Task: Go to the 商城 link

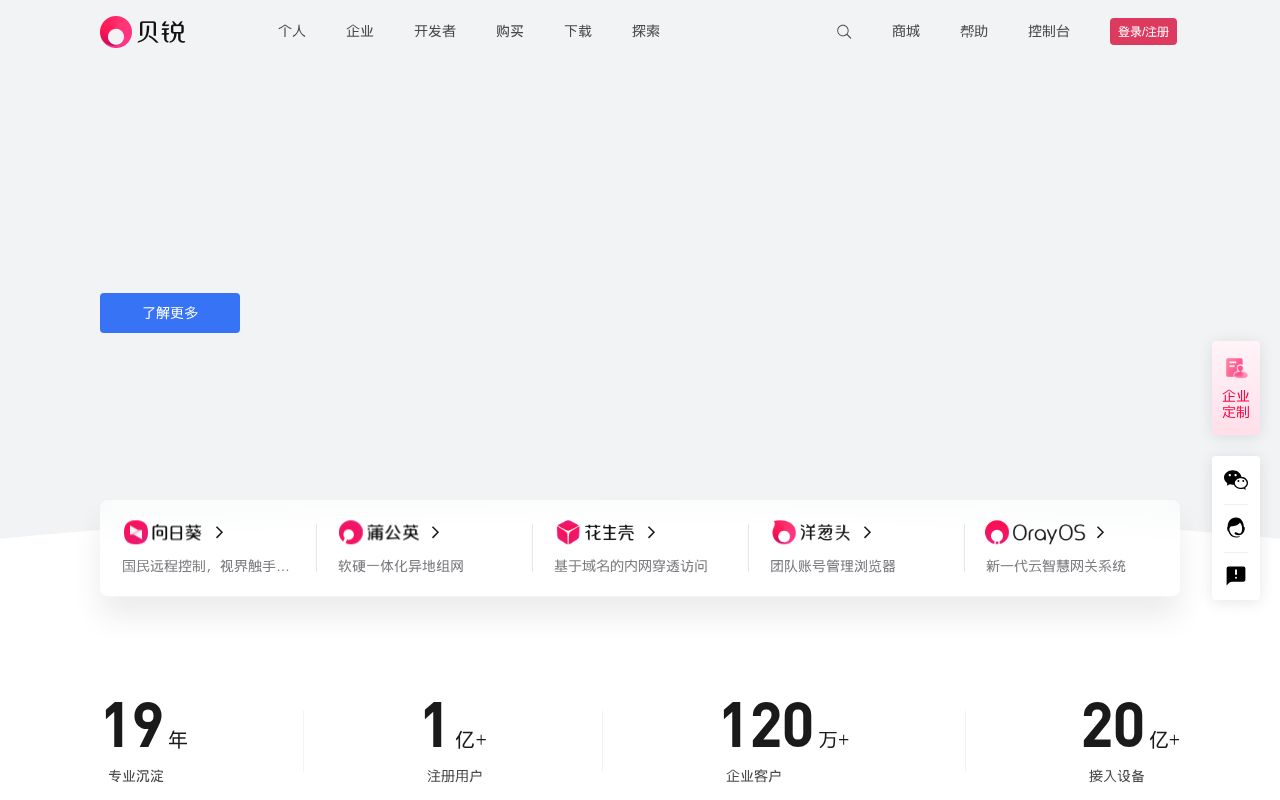Action: click(x=906, y=31)
